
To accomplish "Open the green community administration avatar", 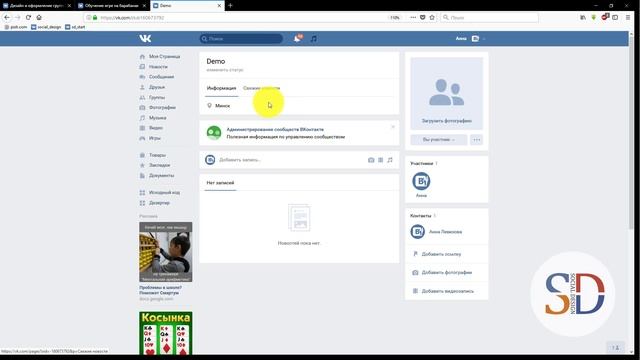I will coord(214,133).
